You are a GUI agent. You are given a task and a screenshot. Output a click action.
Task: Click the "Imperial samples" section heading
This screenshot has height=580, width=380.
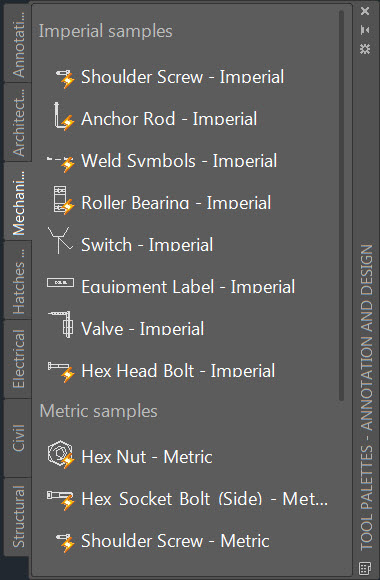[x=106, y=31]
